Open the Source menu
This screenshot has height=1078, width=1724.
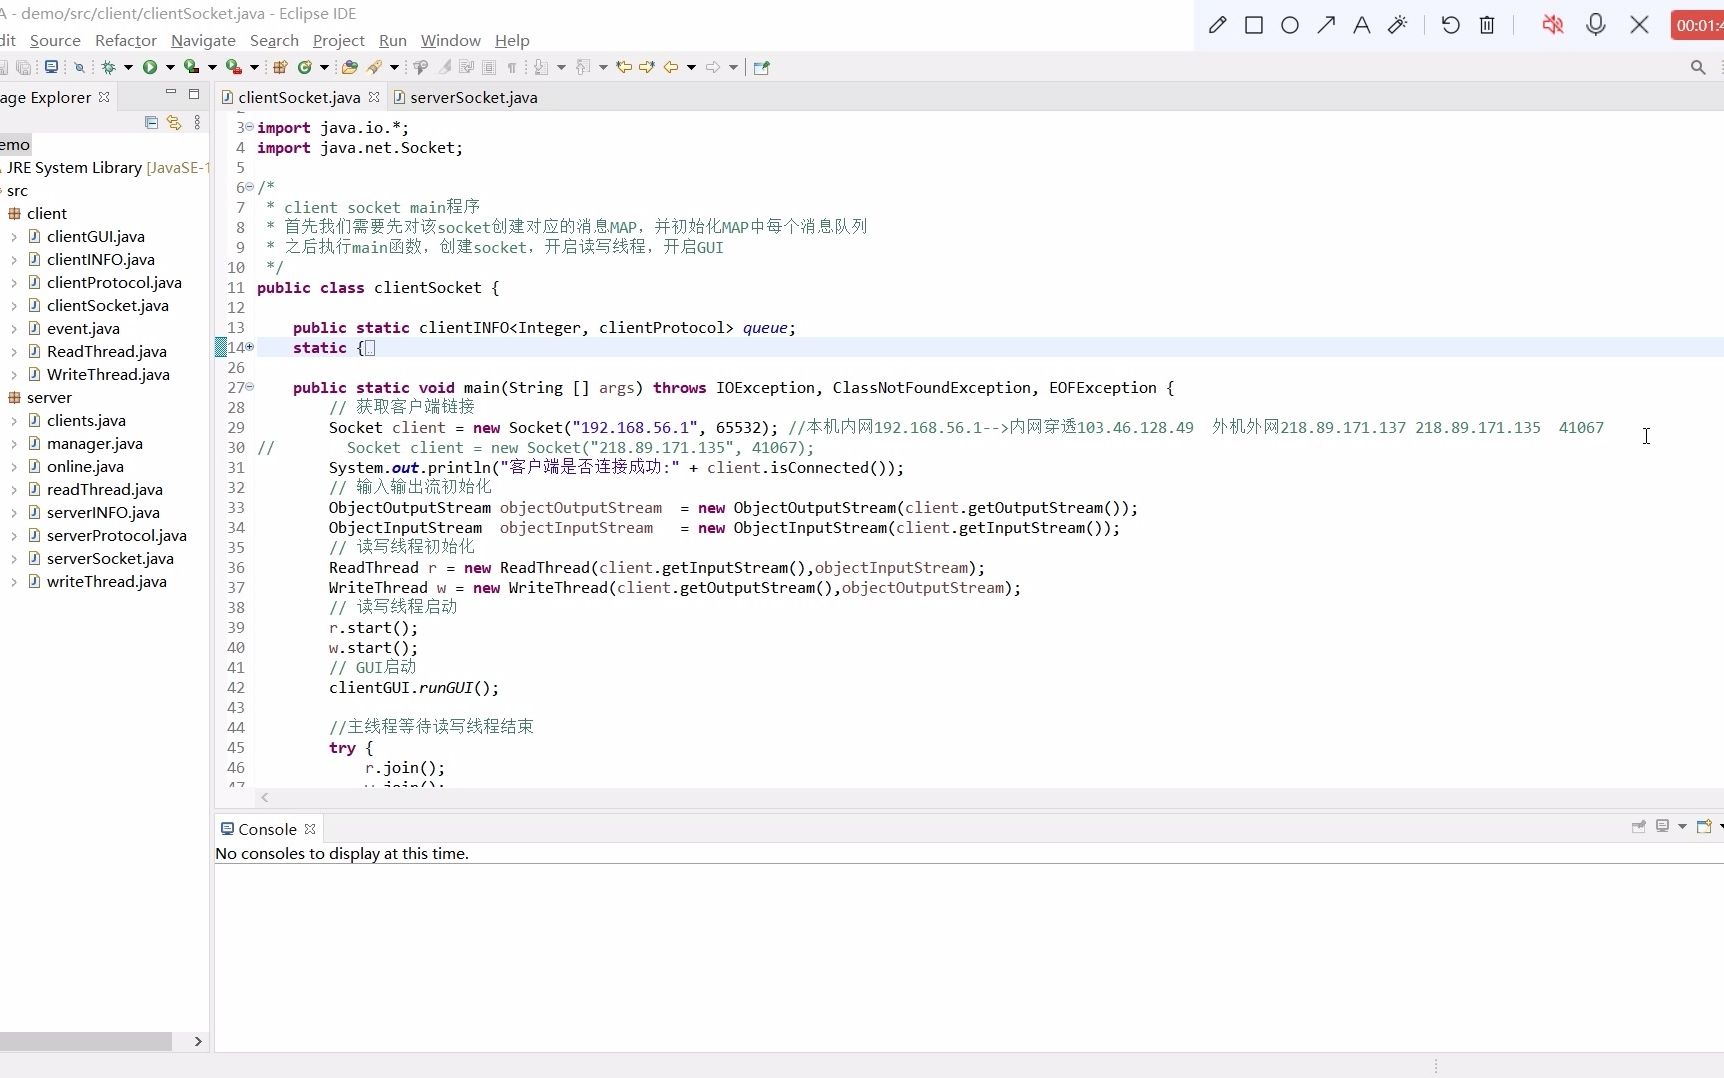[55, 40]
